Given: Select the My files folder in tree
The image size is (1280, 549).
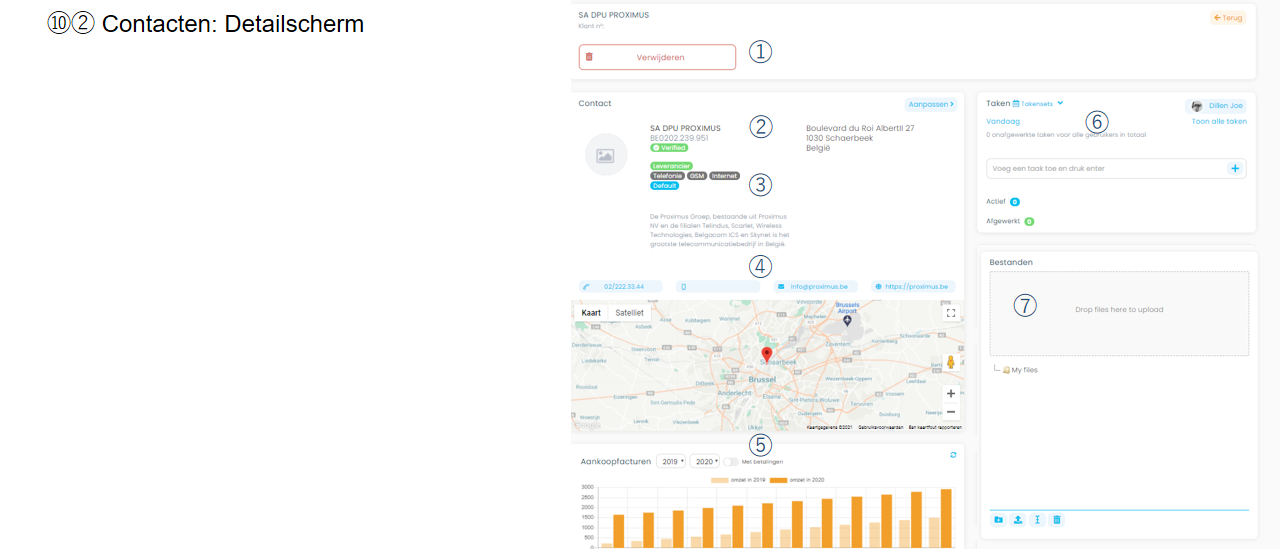Looking at the screenshot, I should (x=1023, y=370).
